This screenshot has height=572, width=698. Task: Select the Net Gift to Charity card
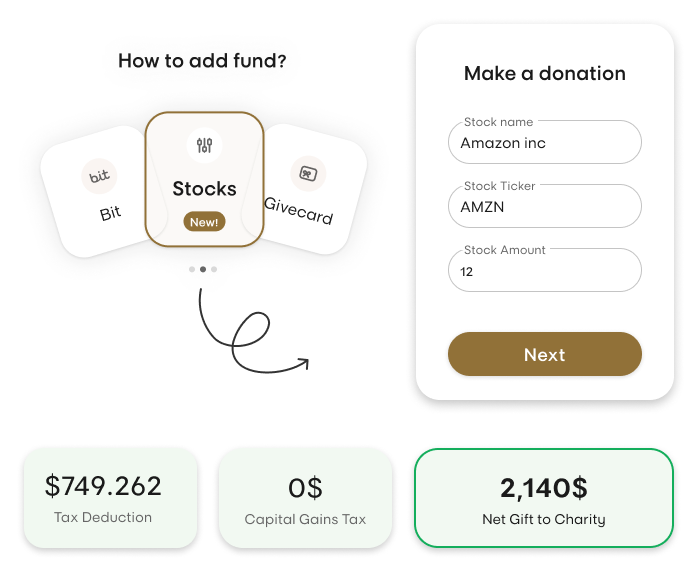[544, 498]
